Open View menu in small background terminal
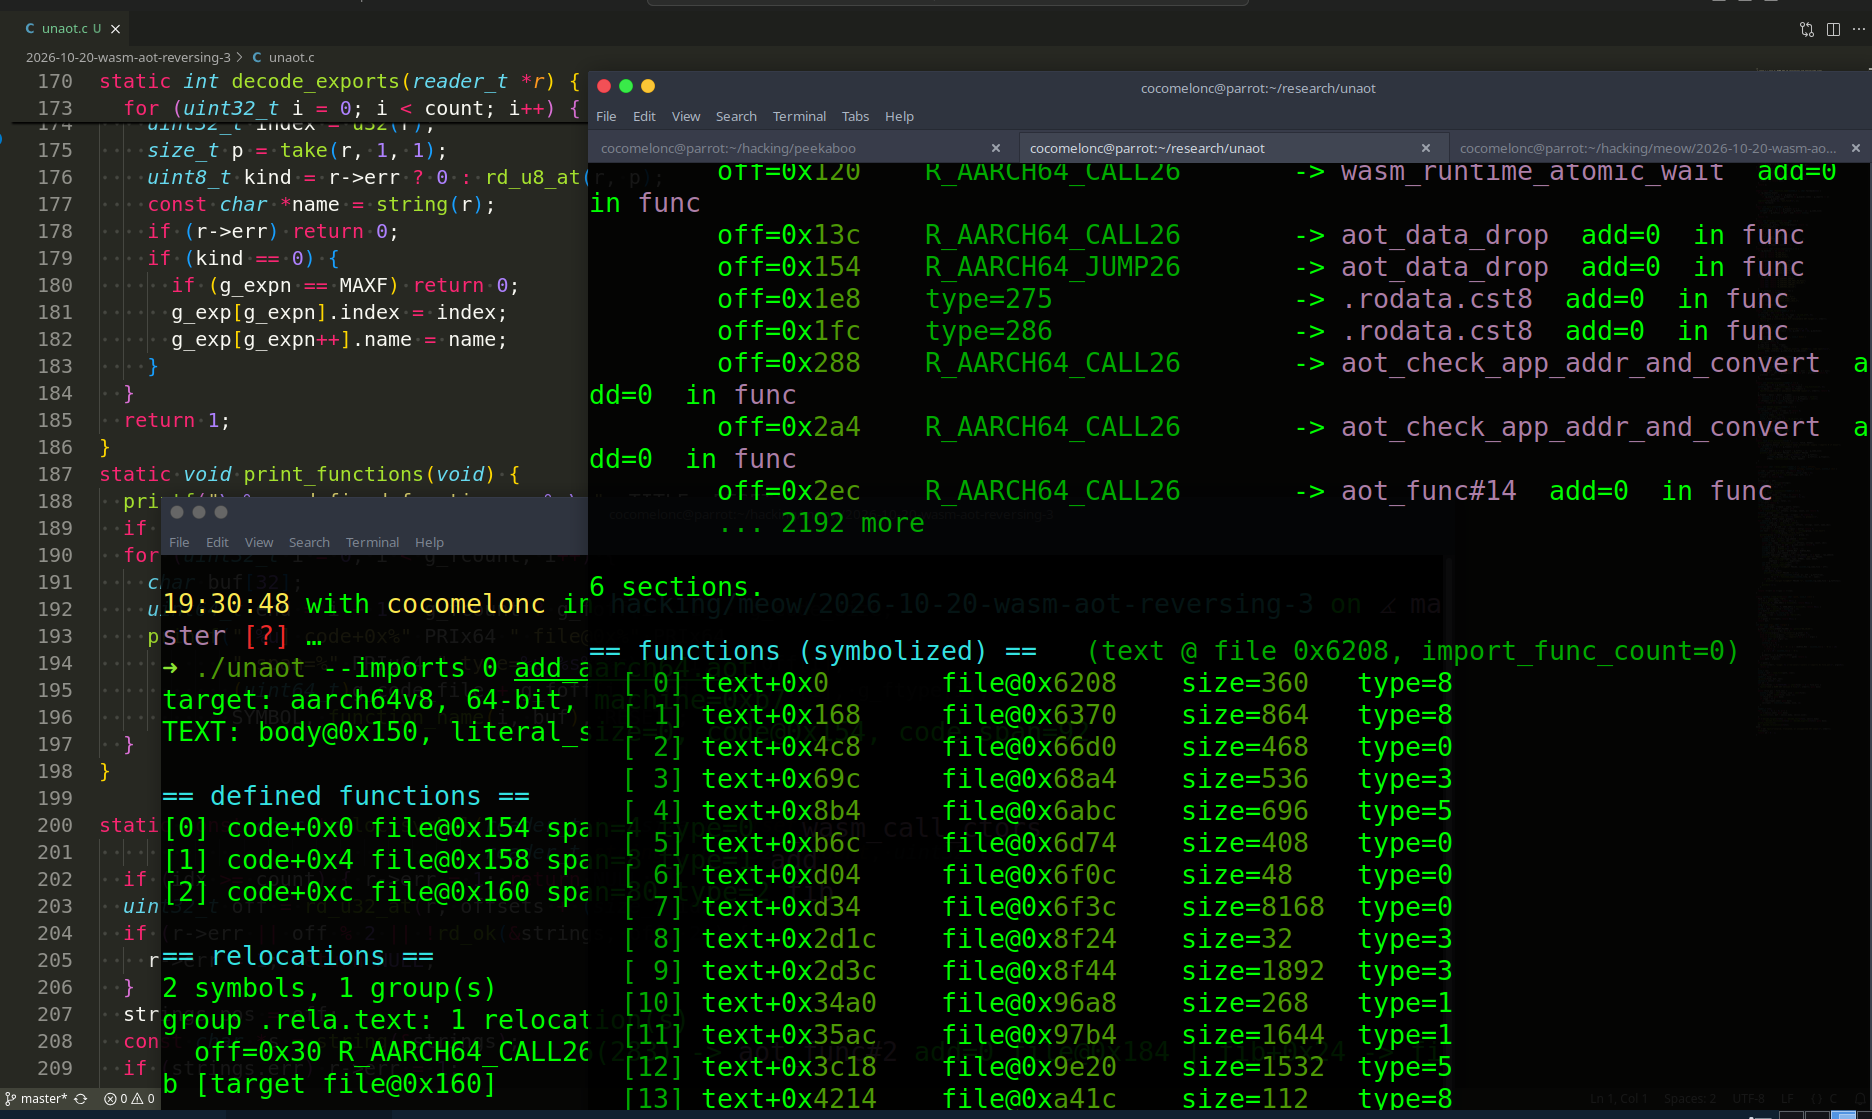The image size is (1872, 1119). (259, 542)
